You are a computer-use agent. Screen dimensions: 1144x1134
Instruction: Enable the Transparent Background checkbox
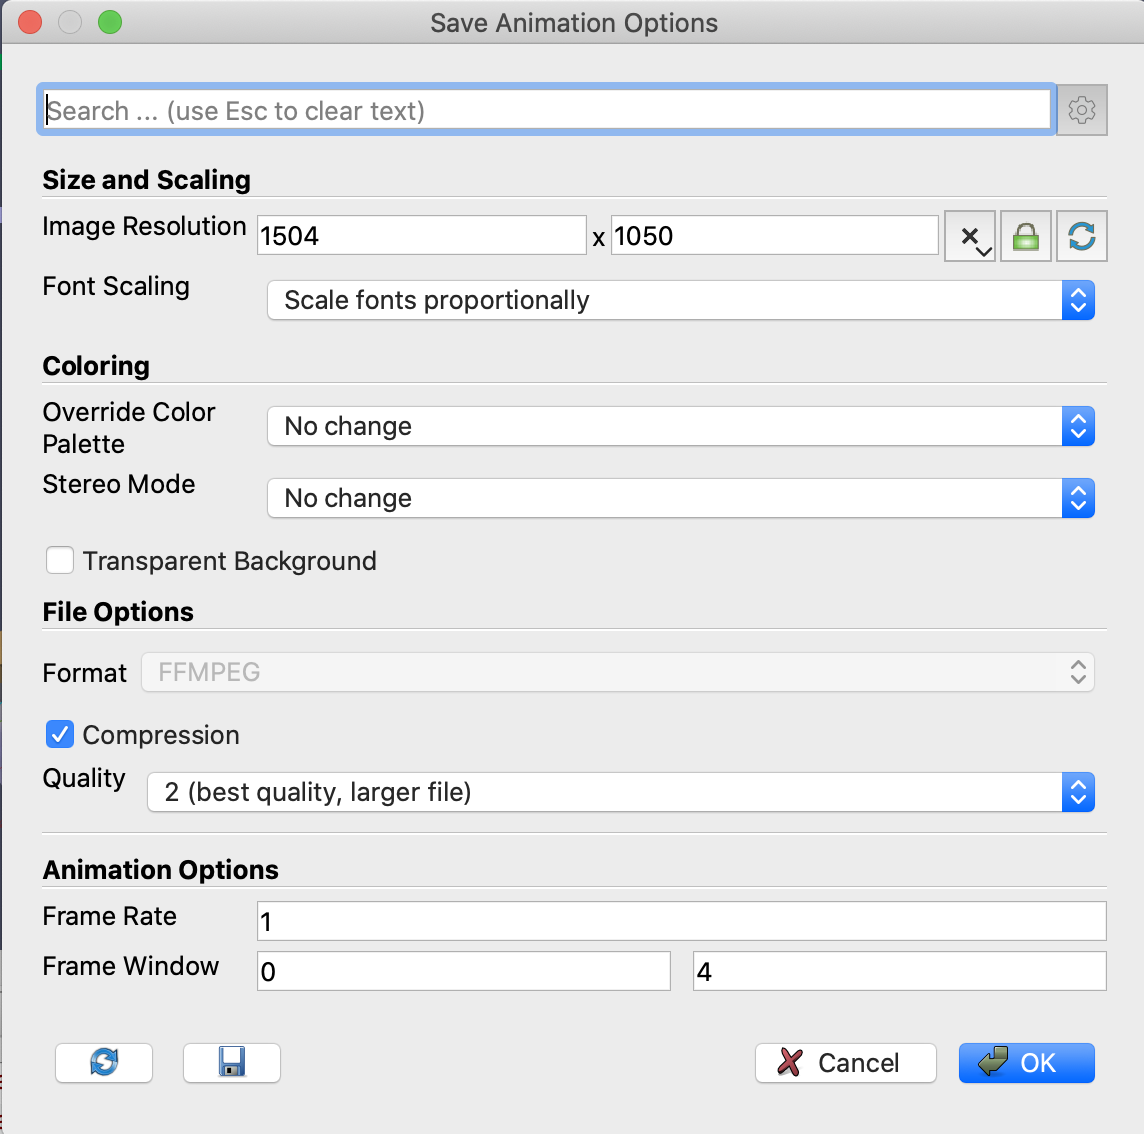click(60, 561)
